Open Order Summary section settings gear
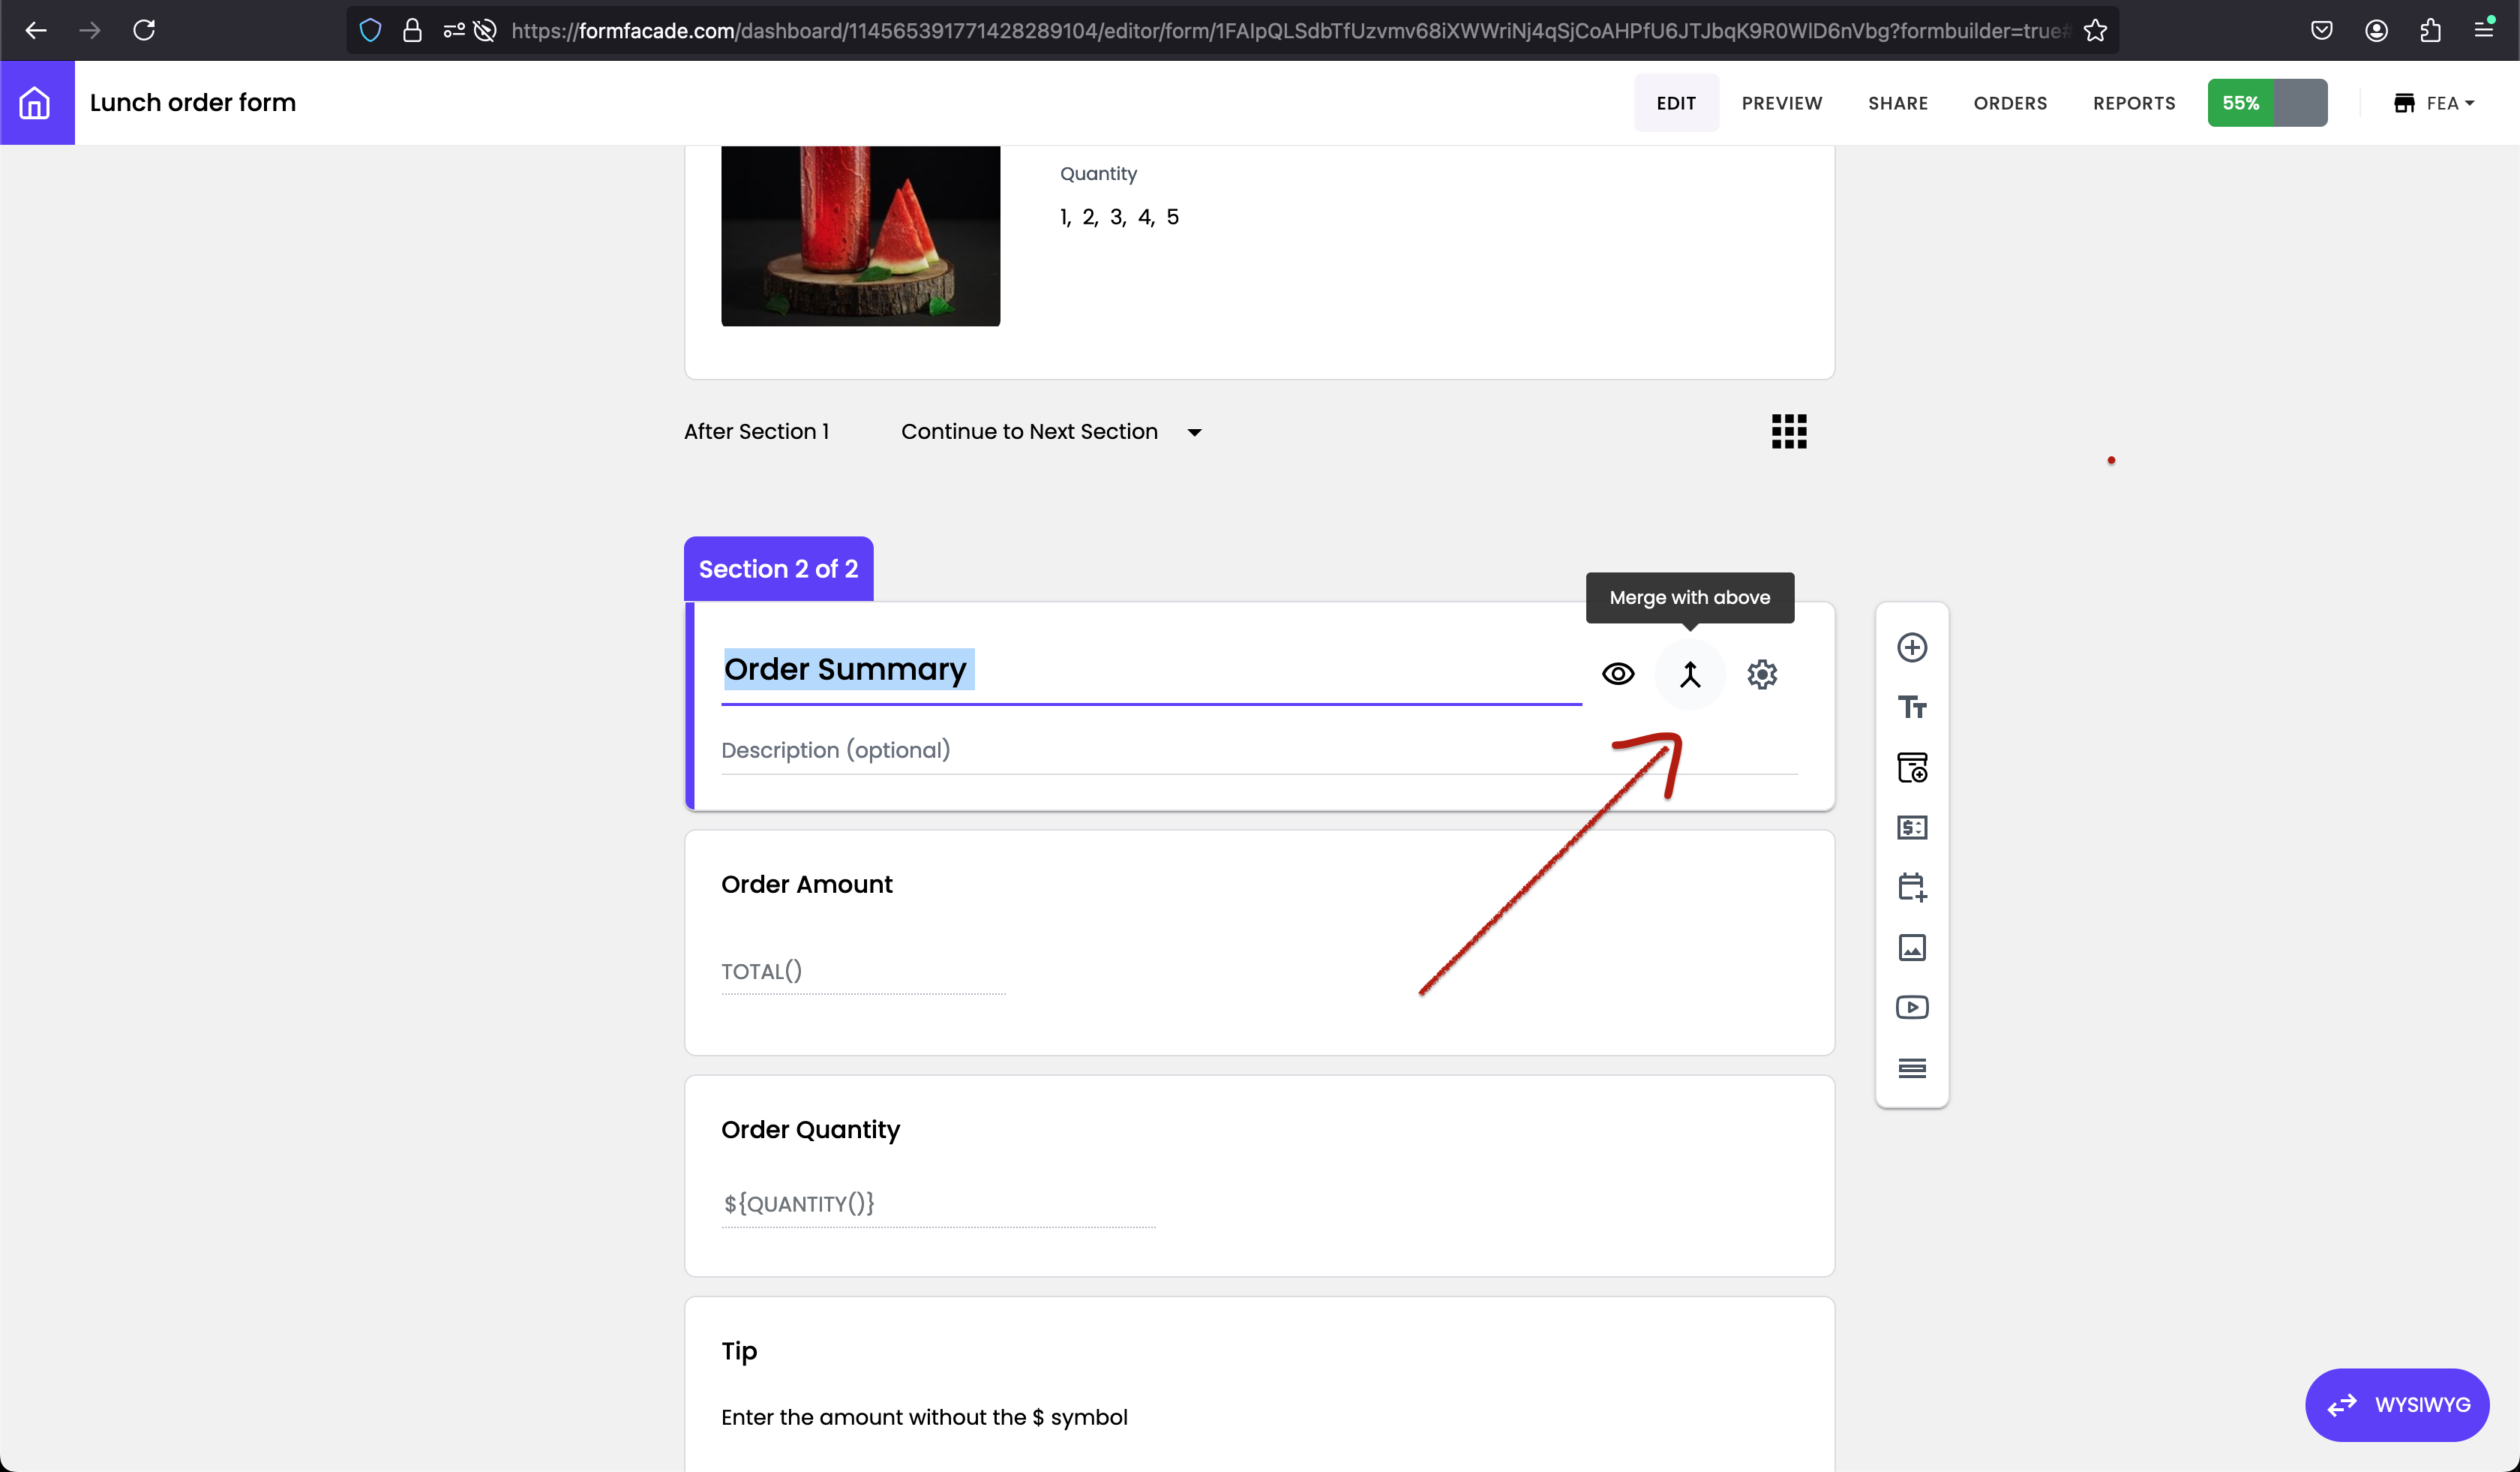Screen dimensions: 2520x1472 (1761, 675)
